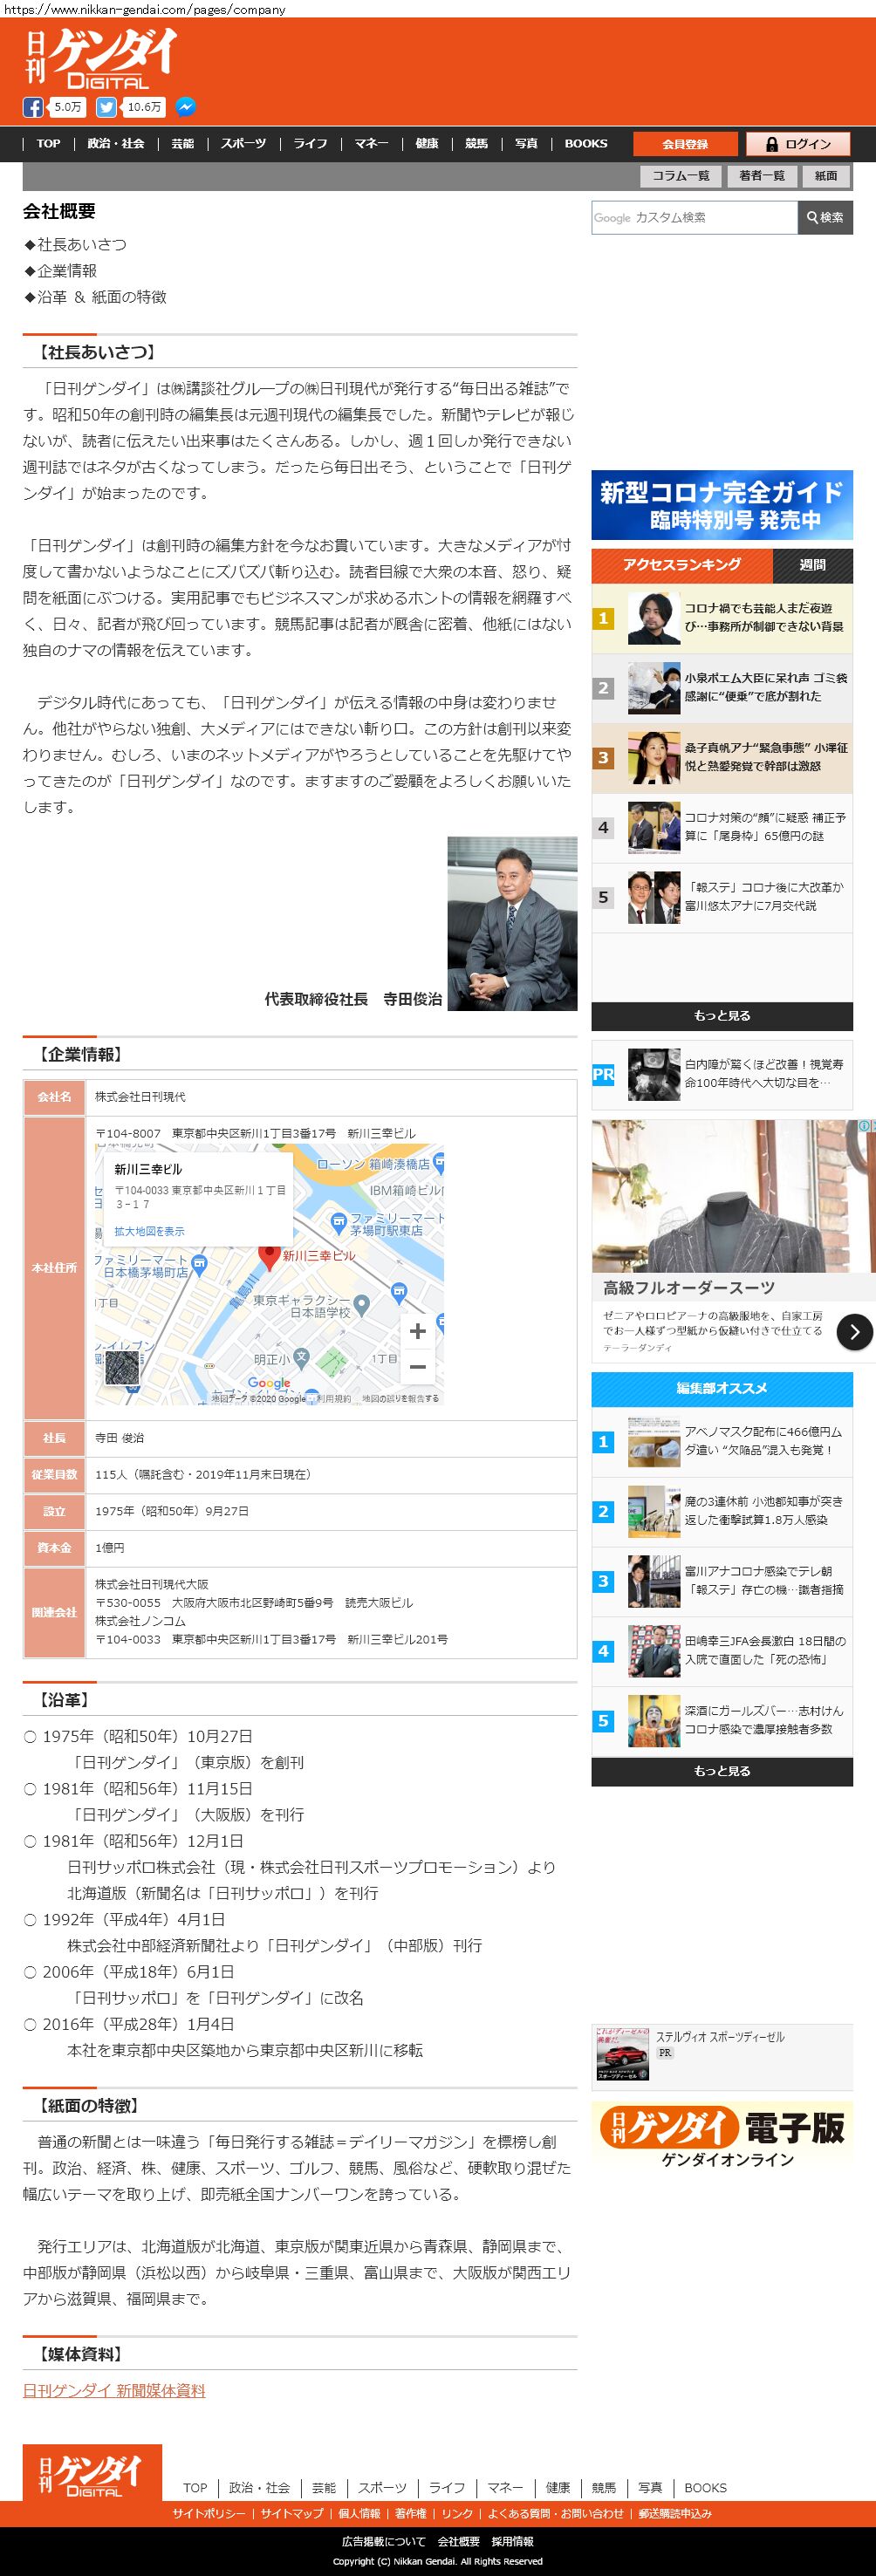Viewport: 876px width, 2576px height.
Task: Zoom in on the Google map
Action: 418,1331
